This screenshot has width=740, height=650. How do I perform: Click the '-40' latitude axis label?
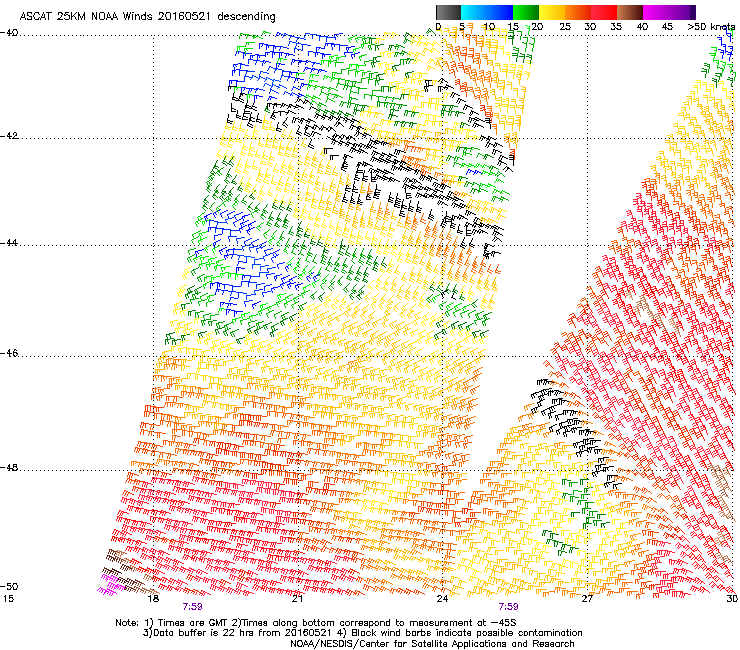pos(9,33)
